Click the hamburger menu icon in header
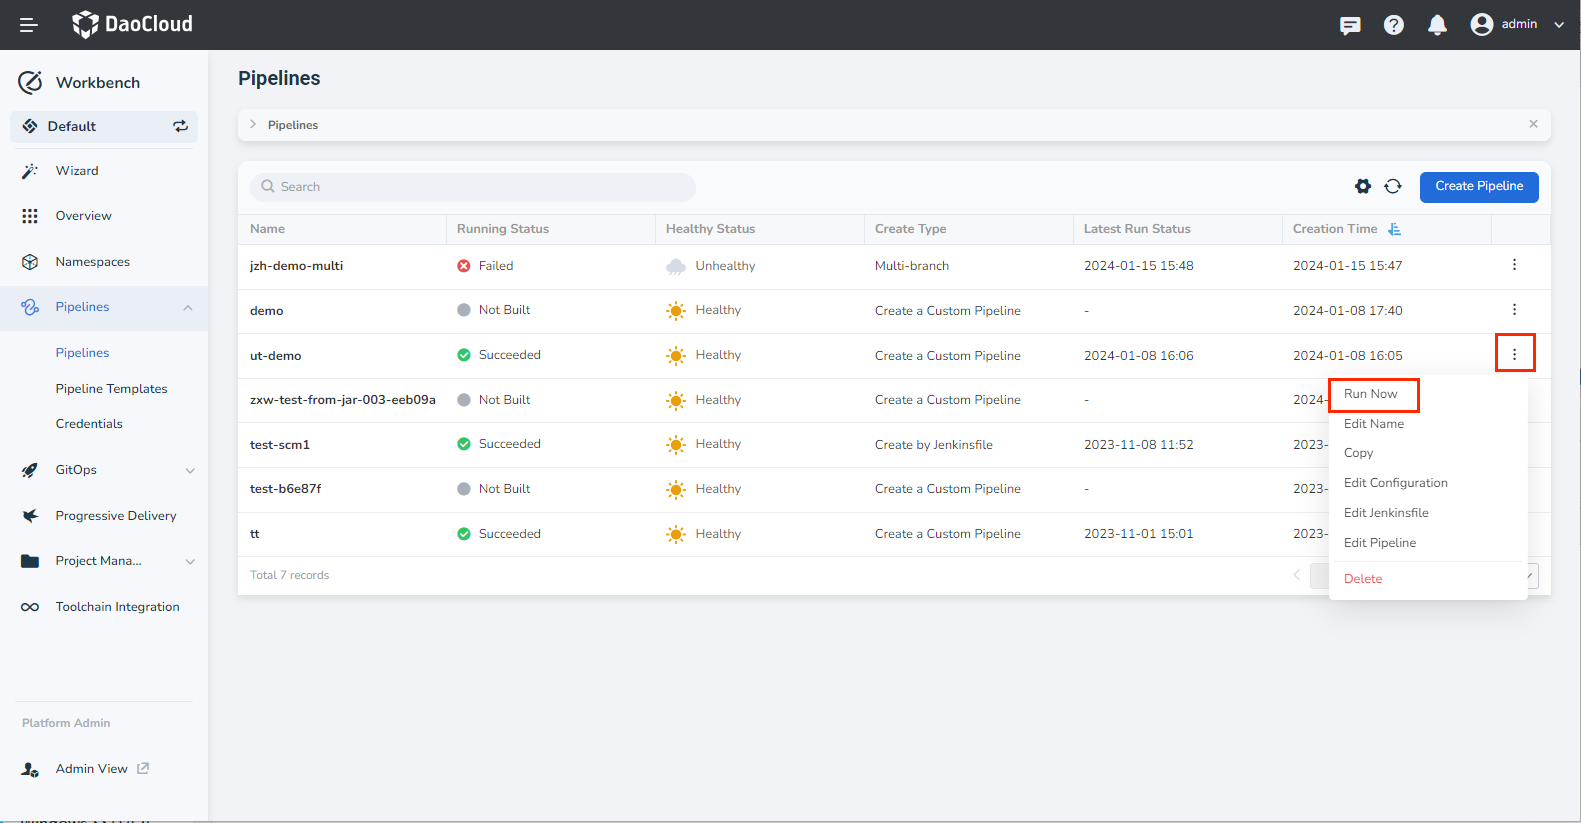The image size is (1581, 823). point(29,25)
